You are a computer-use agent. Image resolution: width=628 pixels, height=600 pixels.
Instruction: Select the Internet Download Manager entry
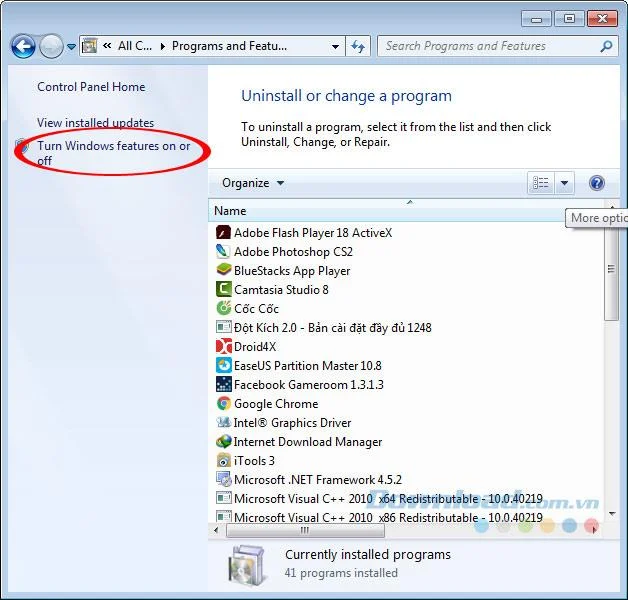tap(308, 442)
